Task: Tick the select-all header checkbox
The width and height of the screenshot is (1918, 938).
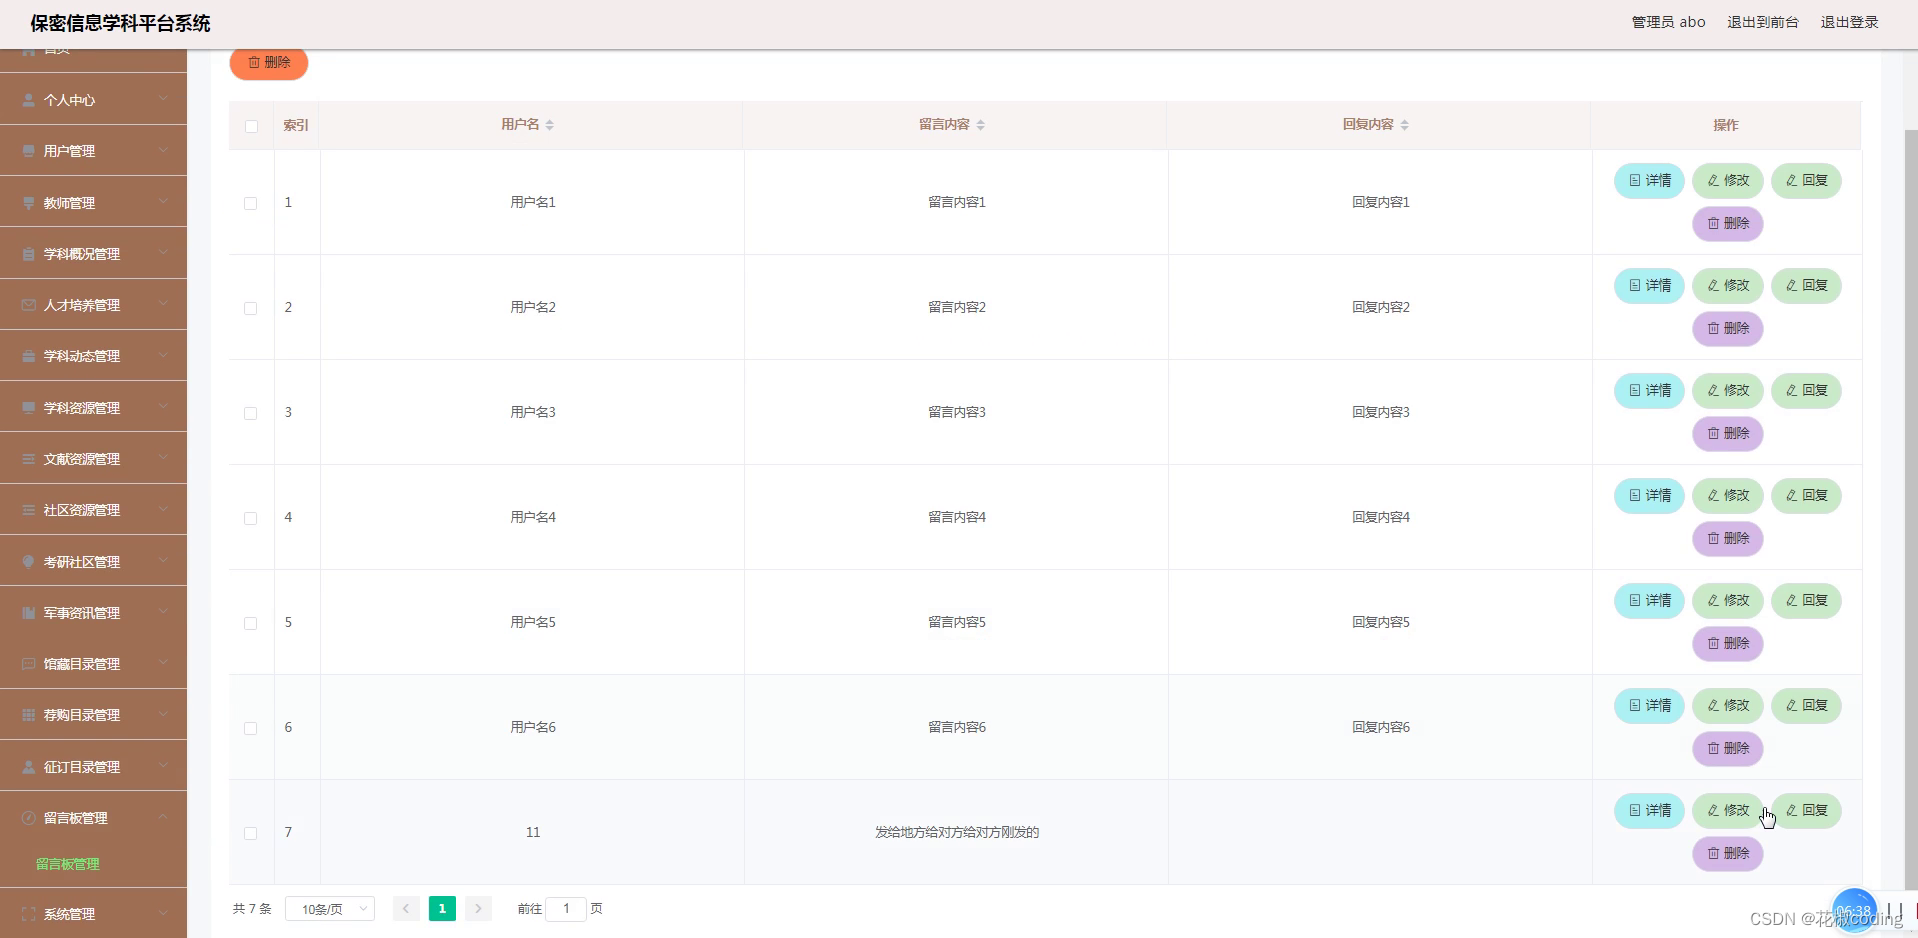Action: [251, 126]
